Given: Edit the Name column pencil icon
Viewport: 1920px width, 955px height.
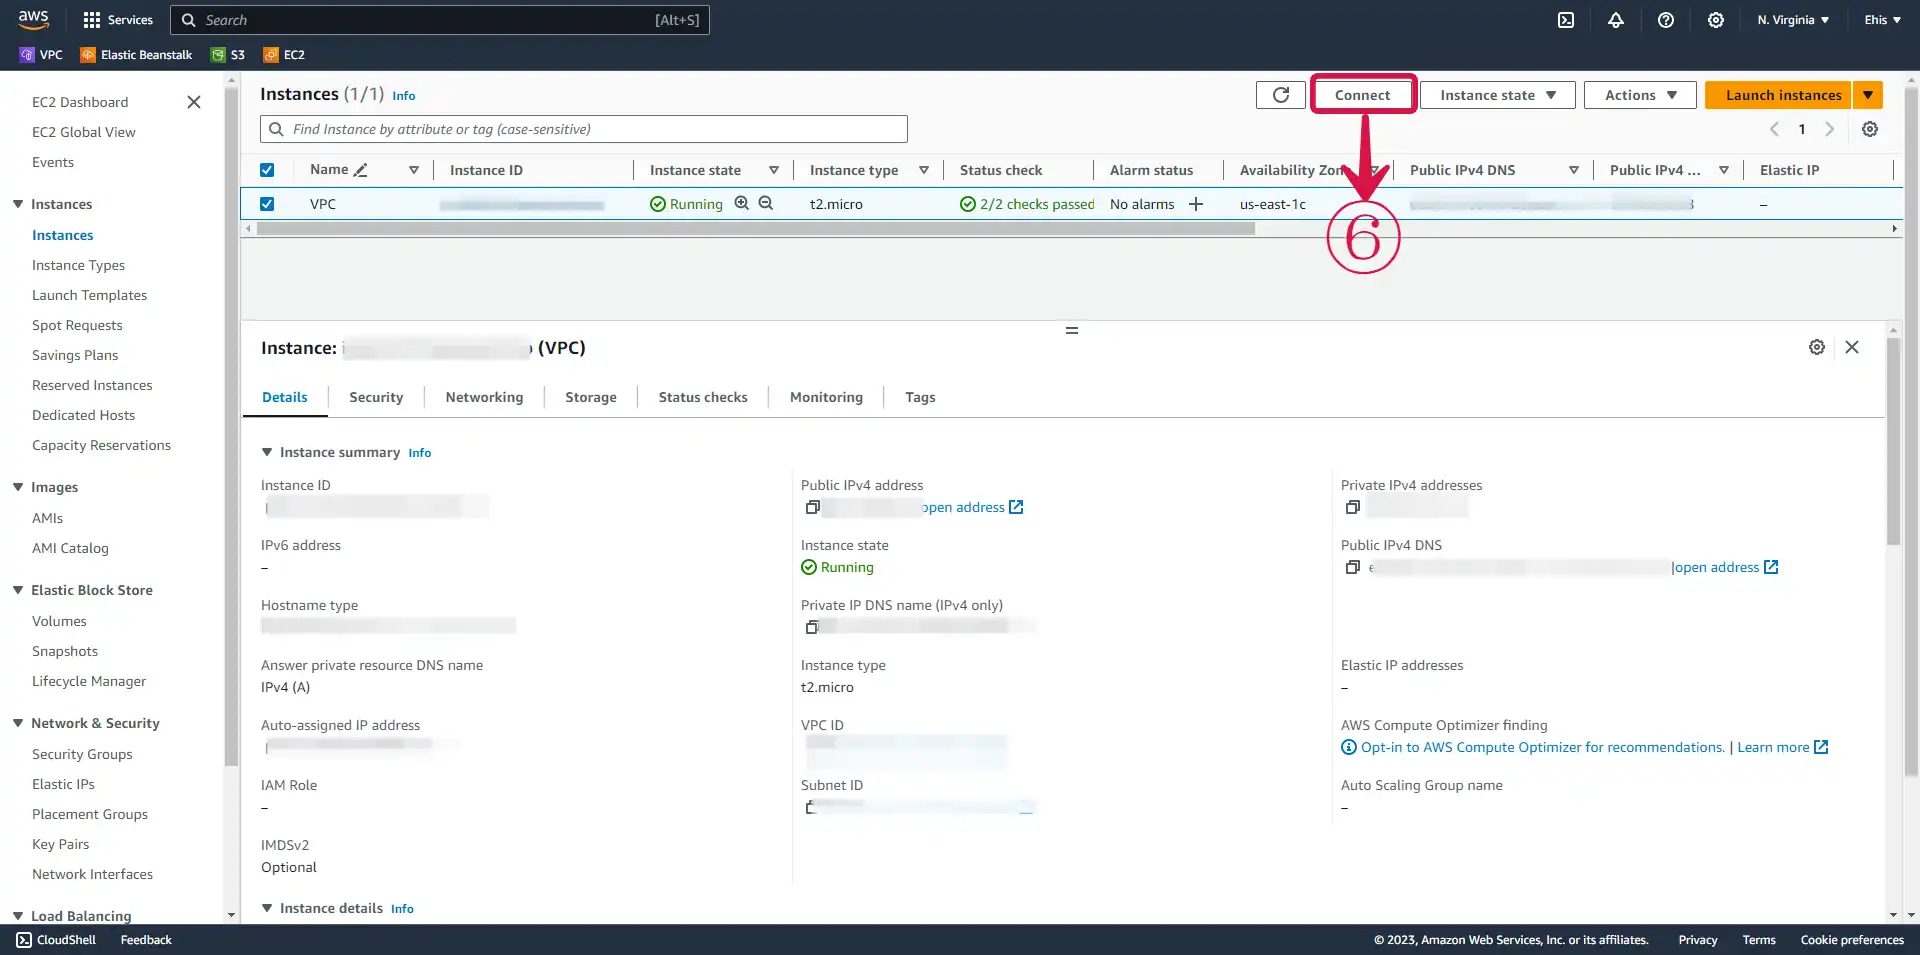Looking at the screenshot, I should tap(361, 170).
